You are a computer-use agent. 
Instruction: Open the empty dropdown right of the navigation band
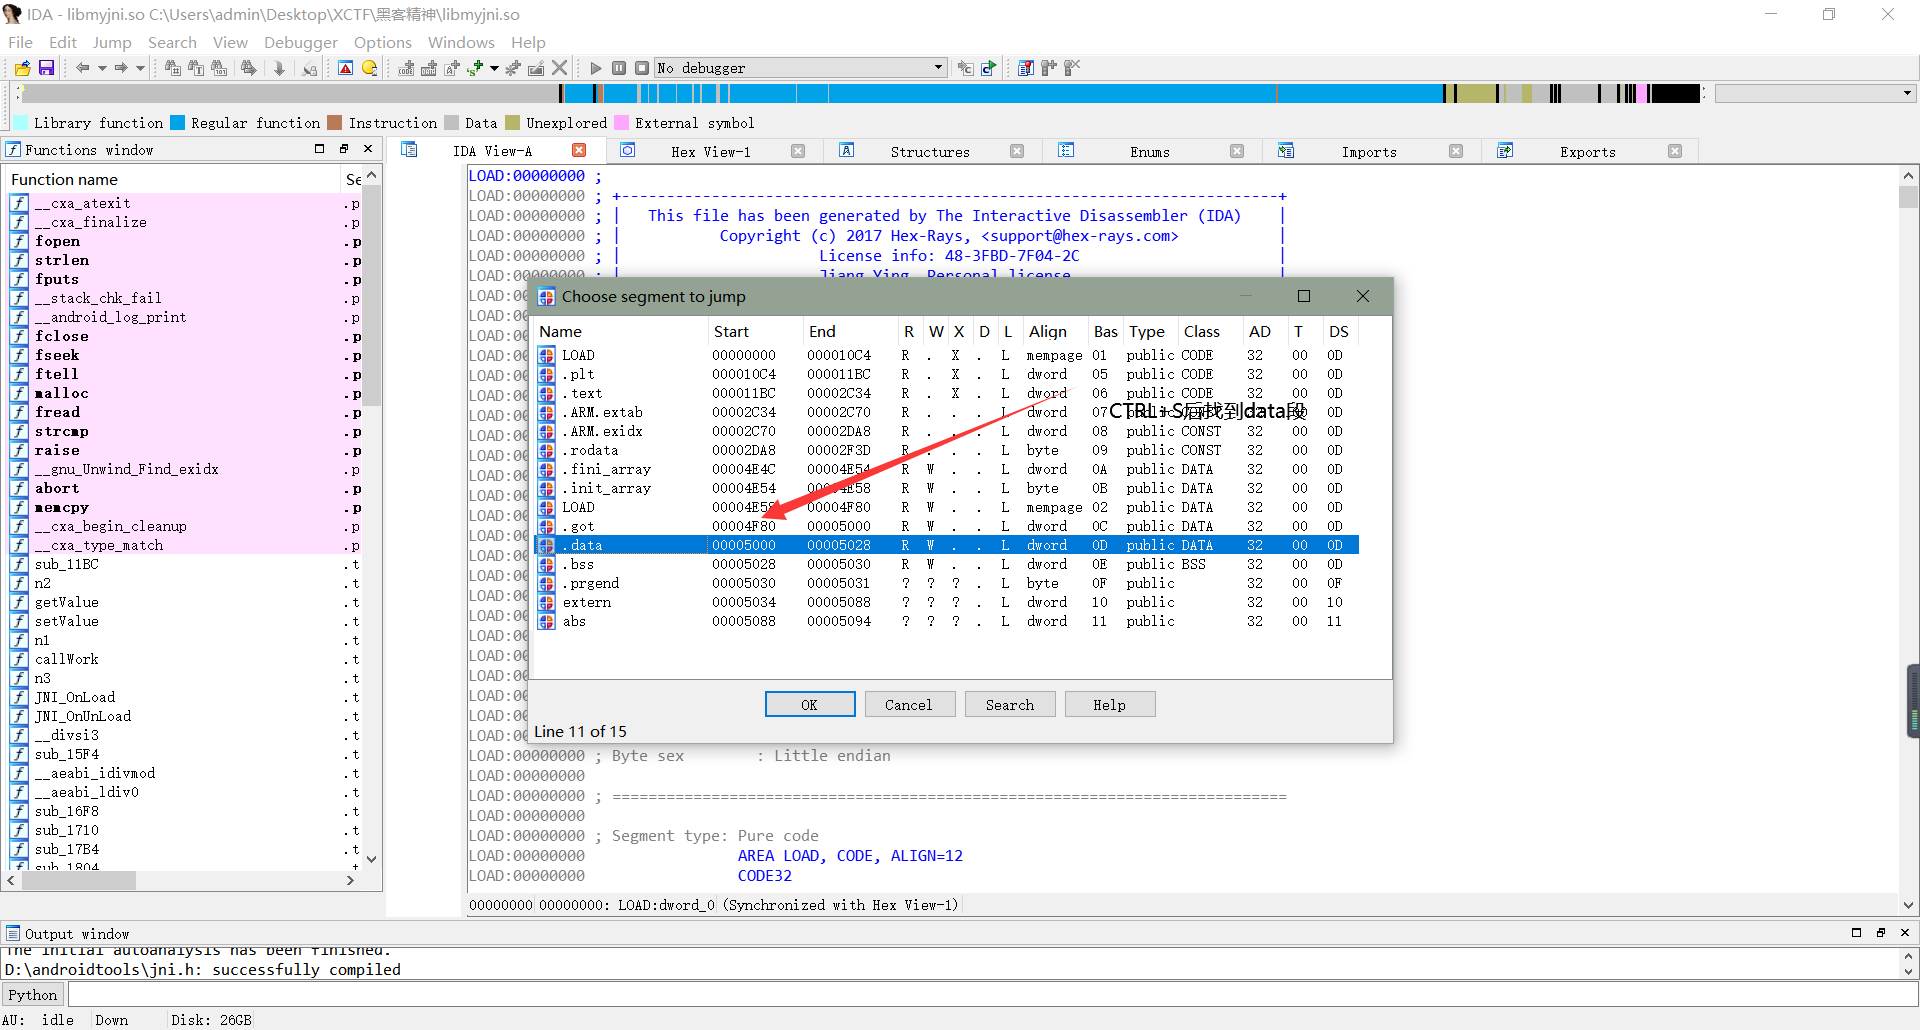pyautogui.click(x=1815, y=93)
